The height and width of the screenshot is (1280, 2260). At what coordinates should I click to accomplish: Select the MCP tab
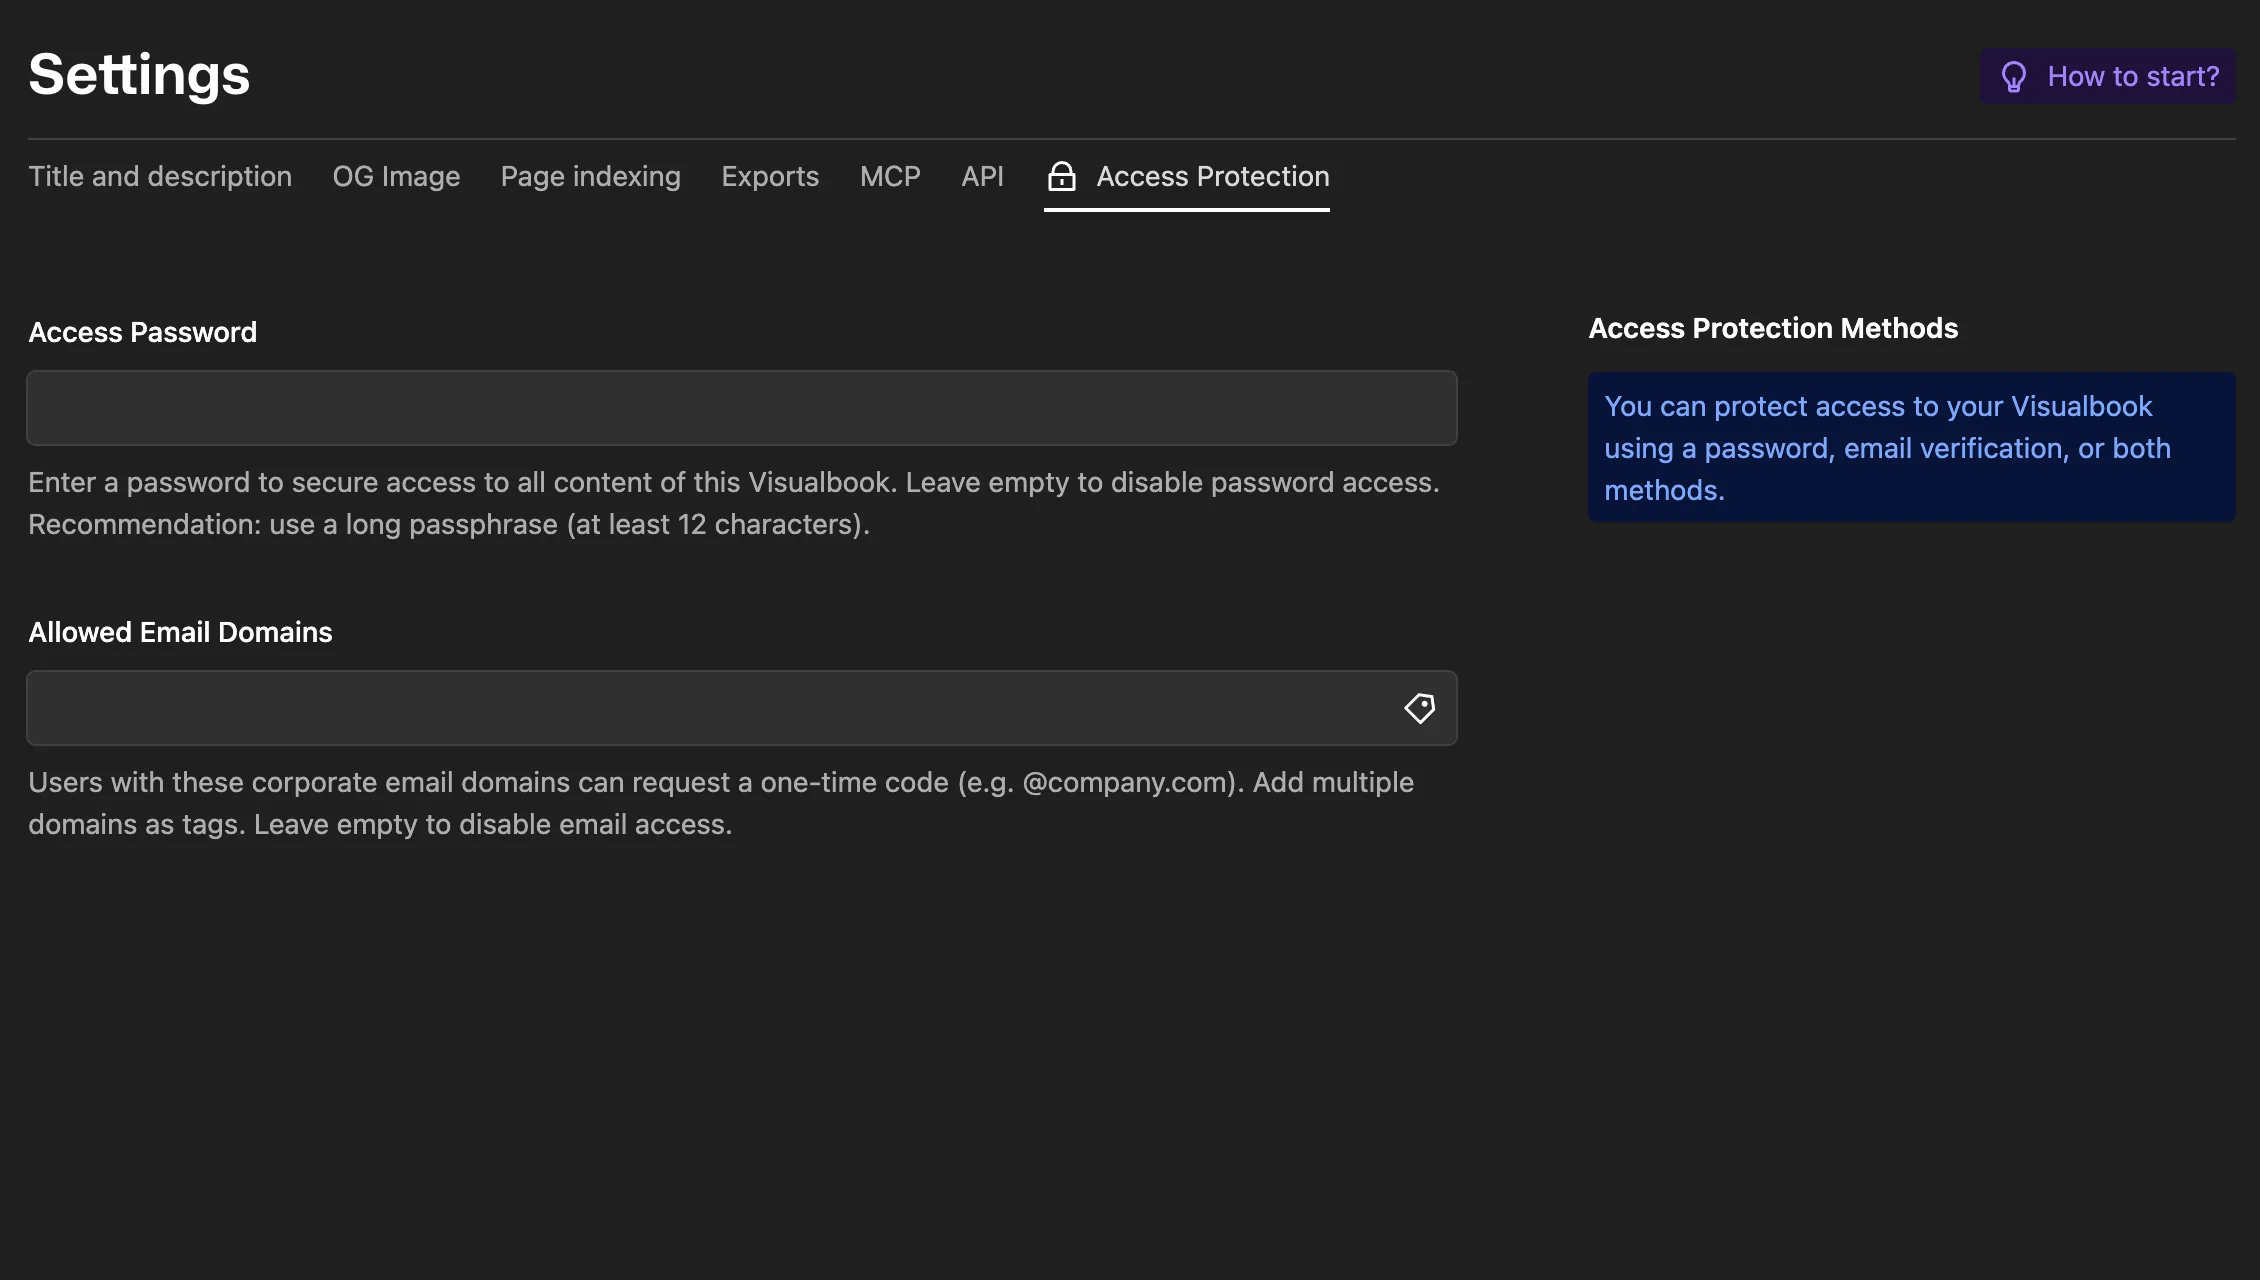coord(890,177)
